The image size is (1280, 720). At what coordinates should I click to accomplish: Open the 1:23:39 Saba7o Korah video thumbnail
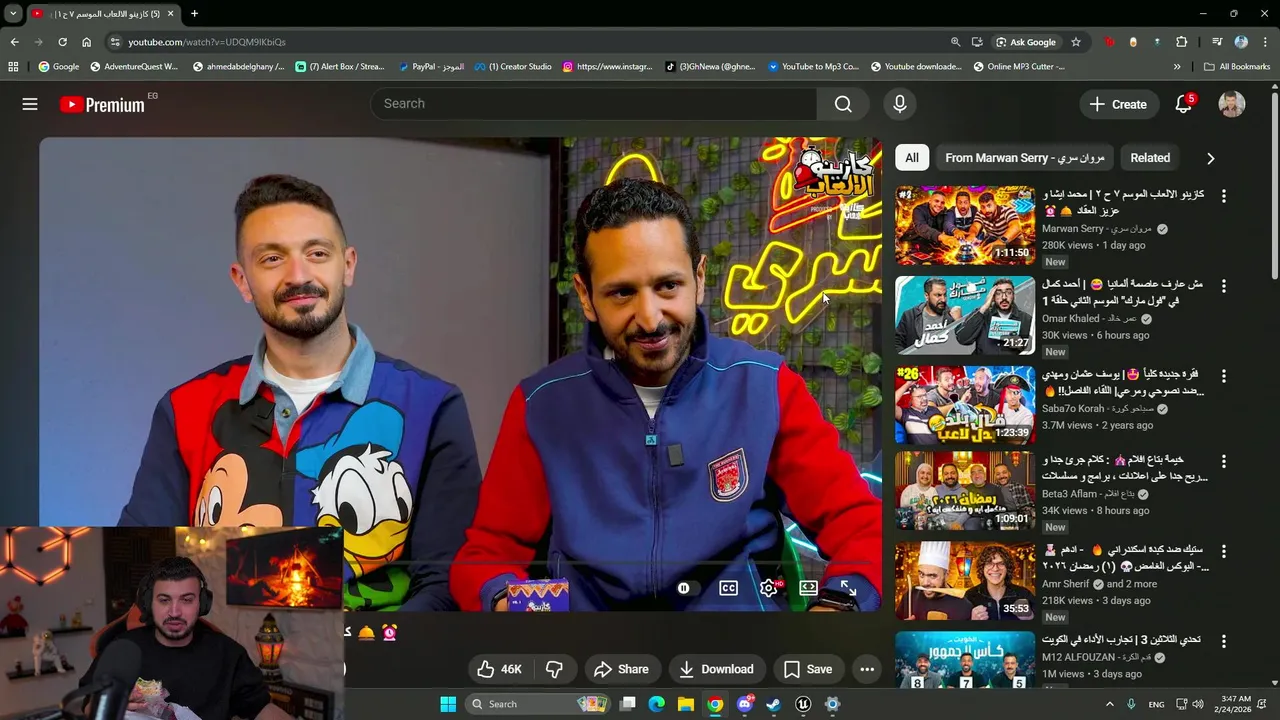[965, 405]
